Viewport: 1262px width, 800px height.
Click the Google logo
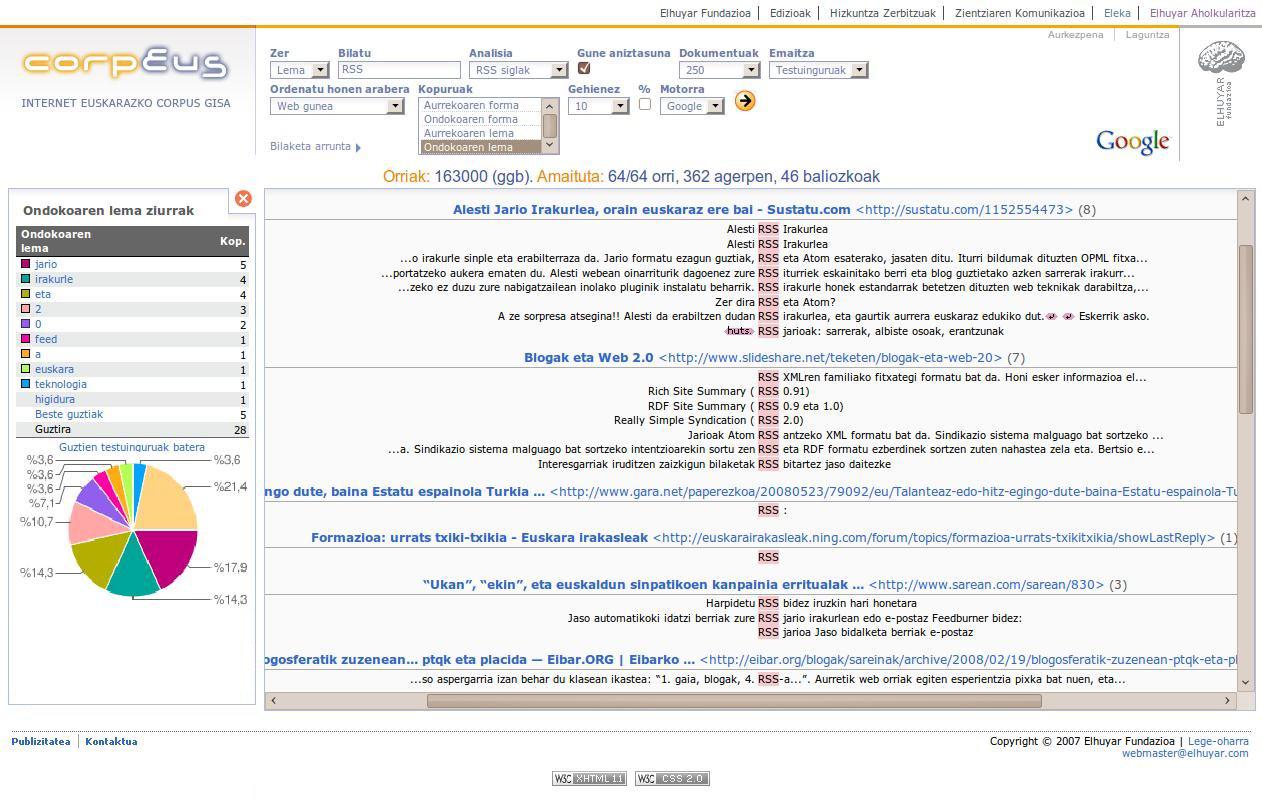pyautogui.click(x=1132, y=142)
